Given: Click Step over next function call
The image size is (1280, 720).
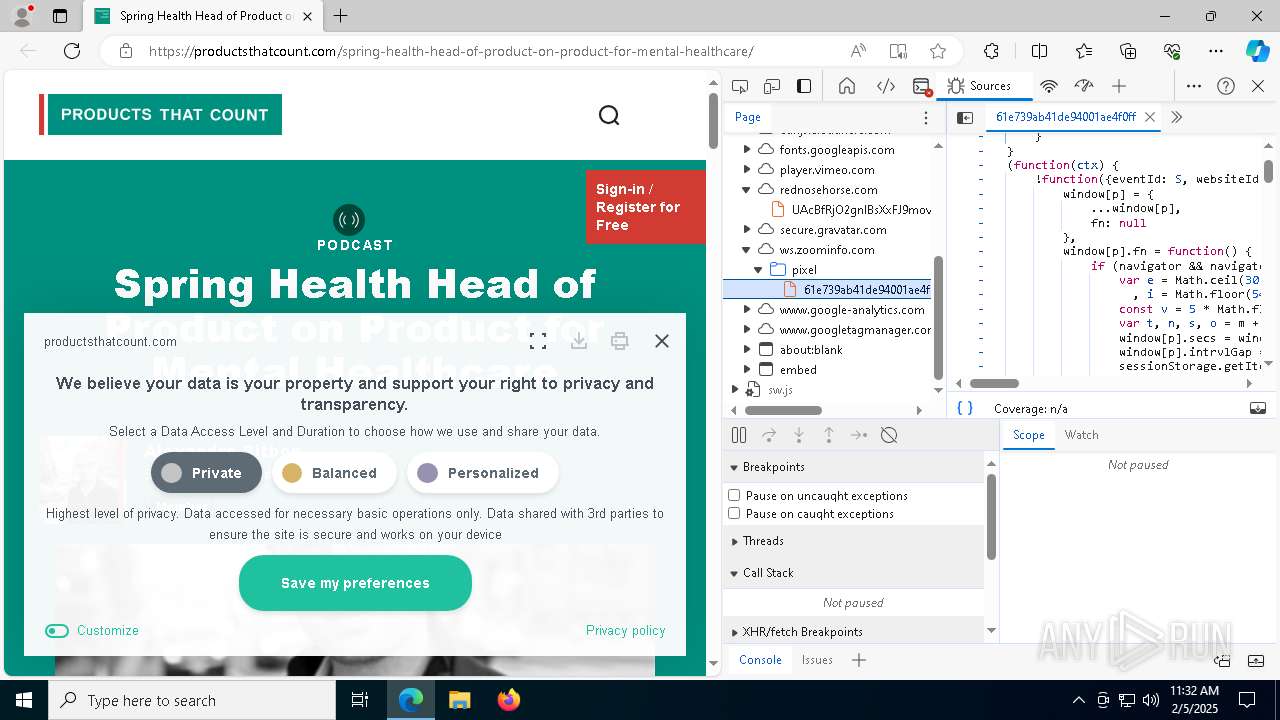Looking at the screenshot, I should pos(769,435).
